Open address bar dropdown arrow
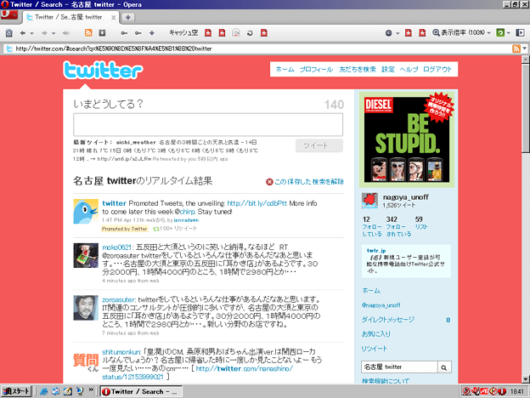530x398 pixels. click(525, 49)
